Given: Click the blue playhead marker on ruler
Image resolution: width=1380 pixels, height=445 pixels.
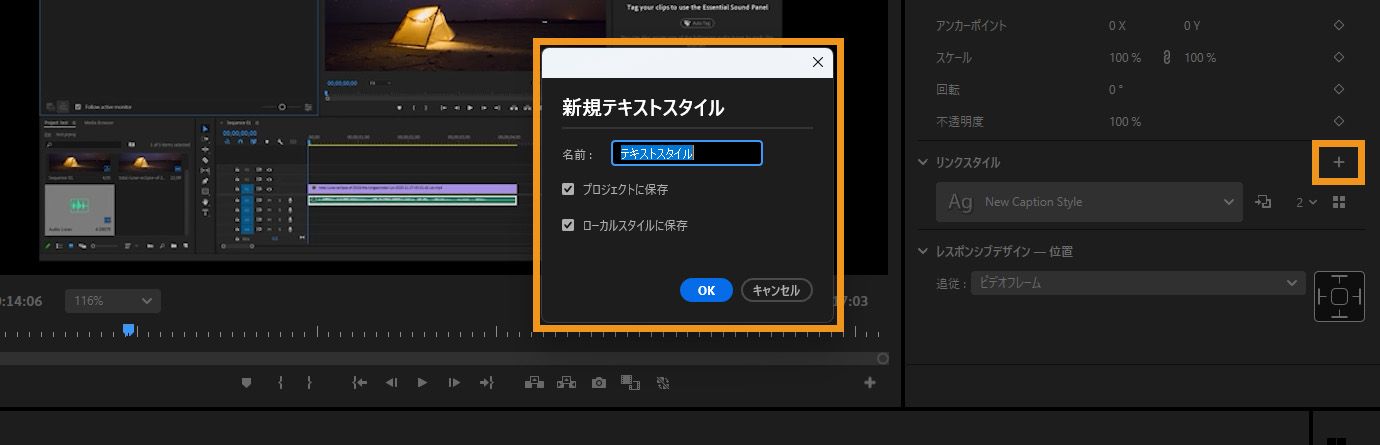Looking at the screenshot, I should pos(129,330).
